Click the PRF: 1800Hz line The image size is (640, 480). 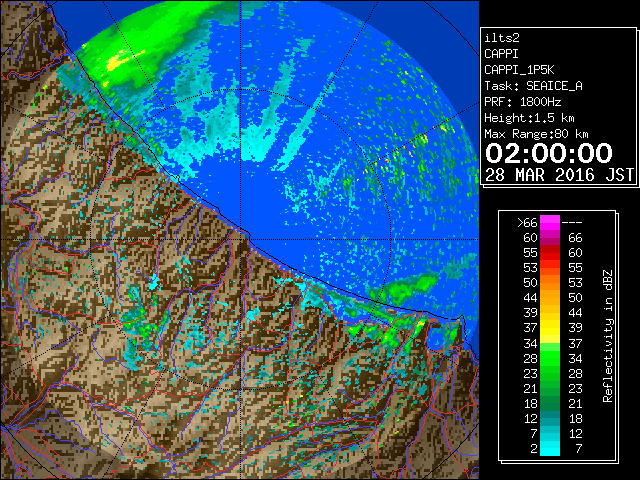point(522,102)
